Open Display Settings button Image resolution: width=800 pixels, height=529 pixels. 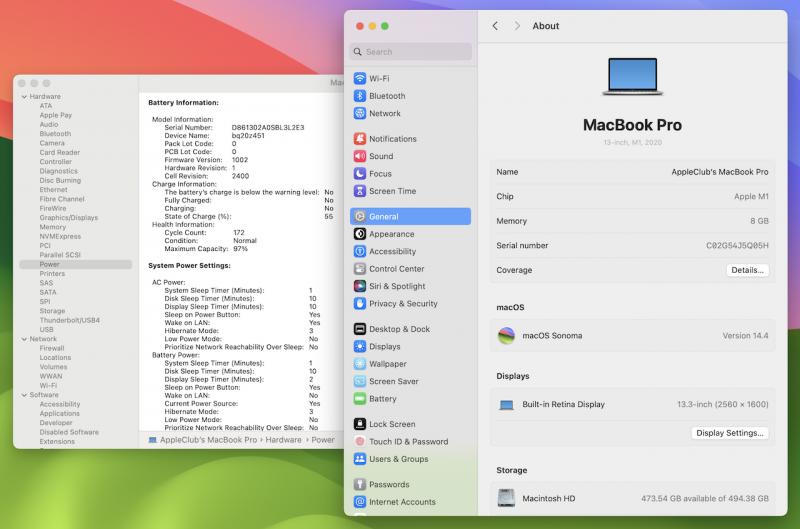coord(730,433)
